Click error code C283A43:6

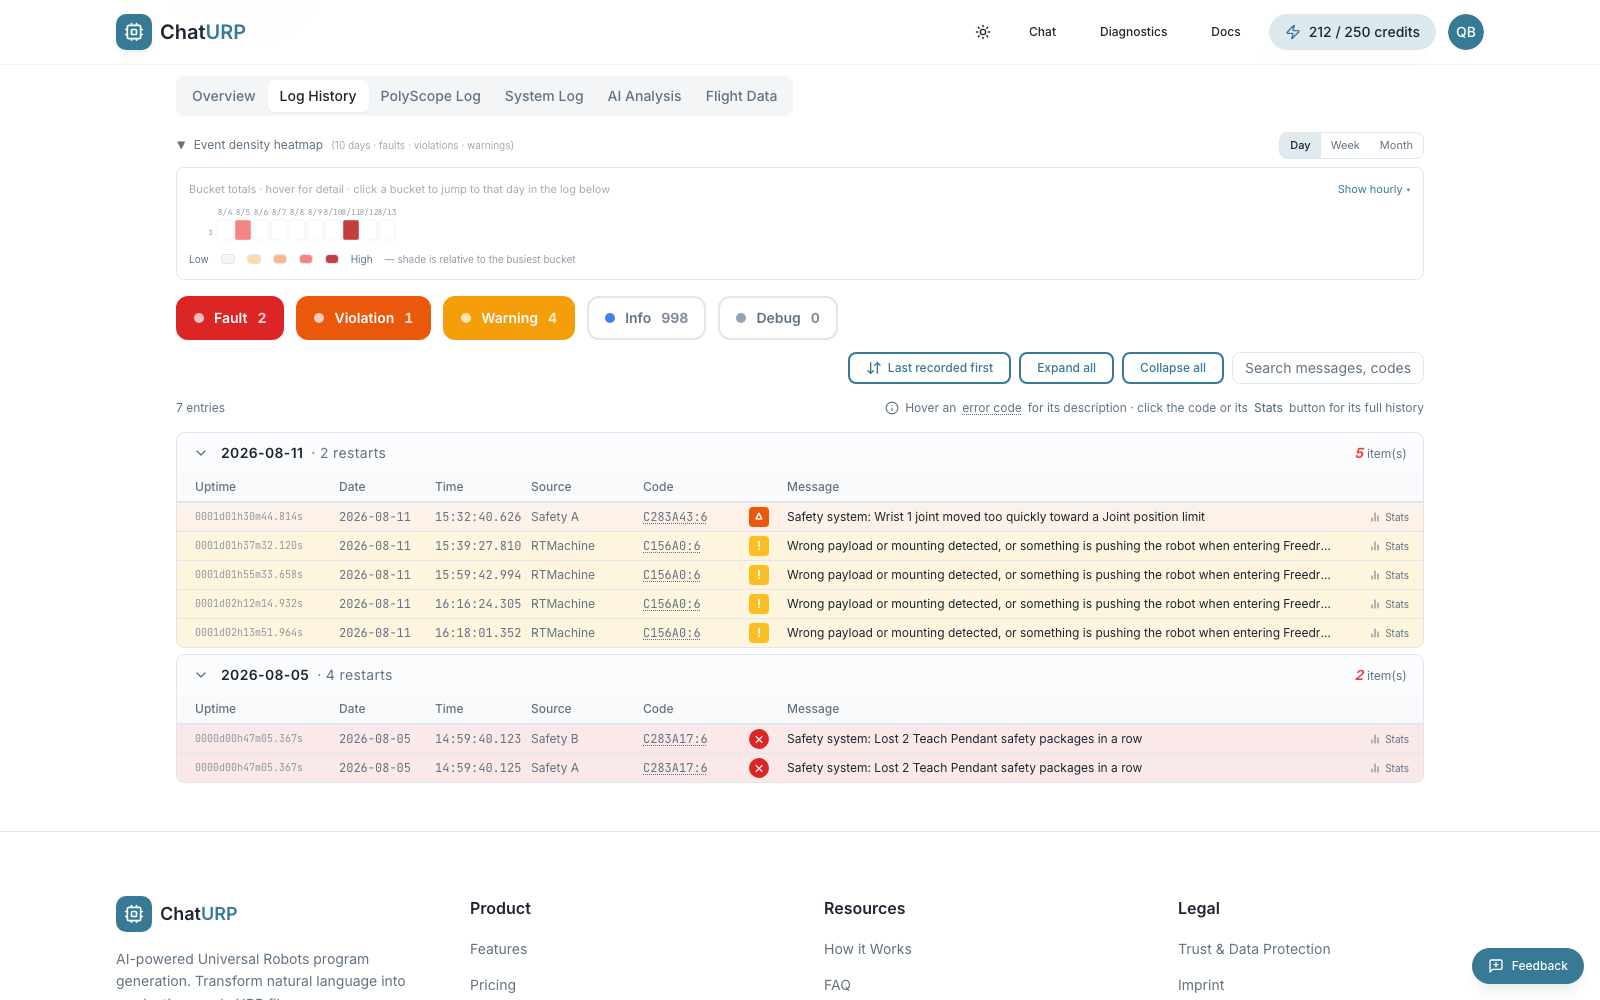pos(675,517)
